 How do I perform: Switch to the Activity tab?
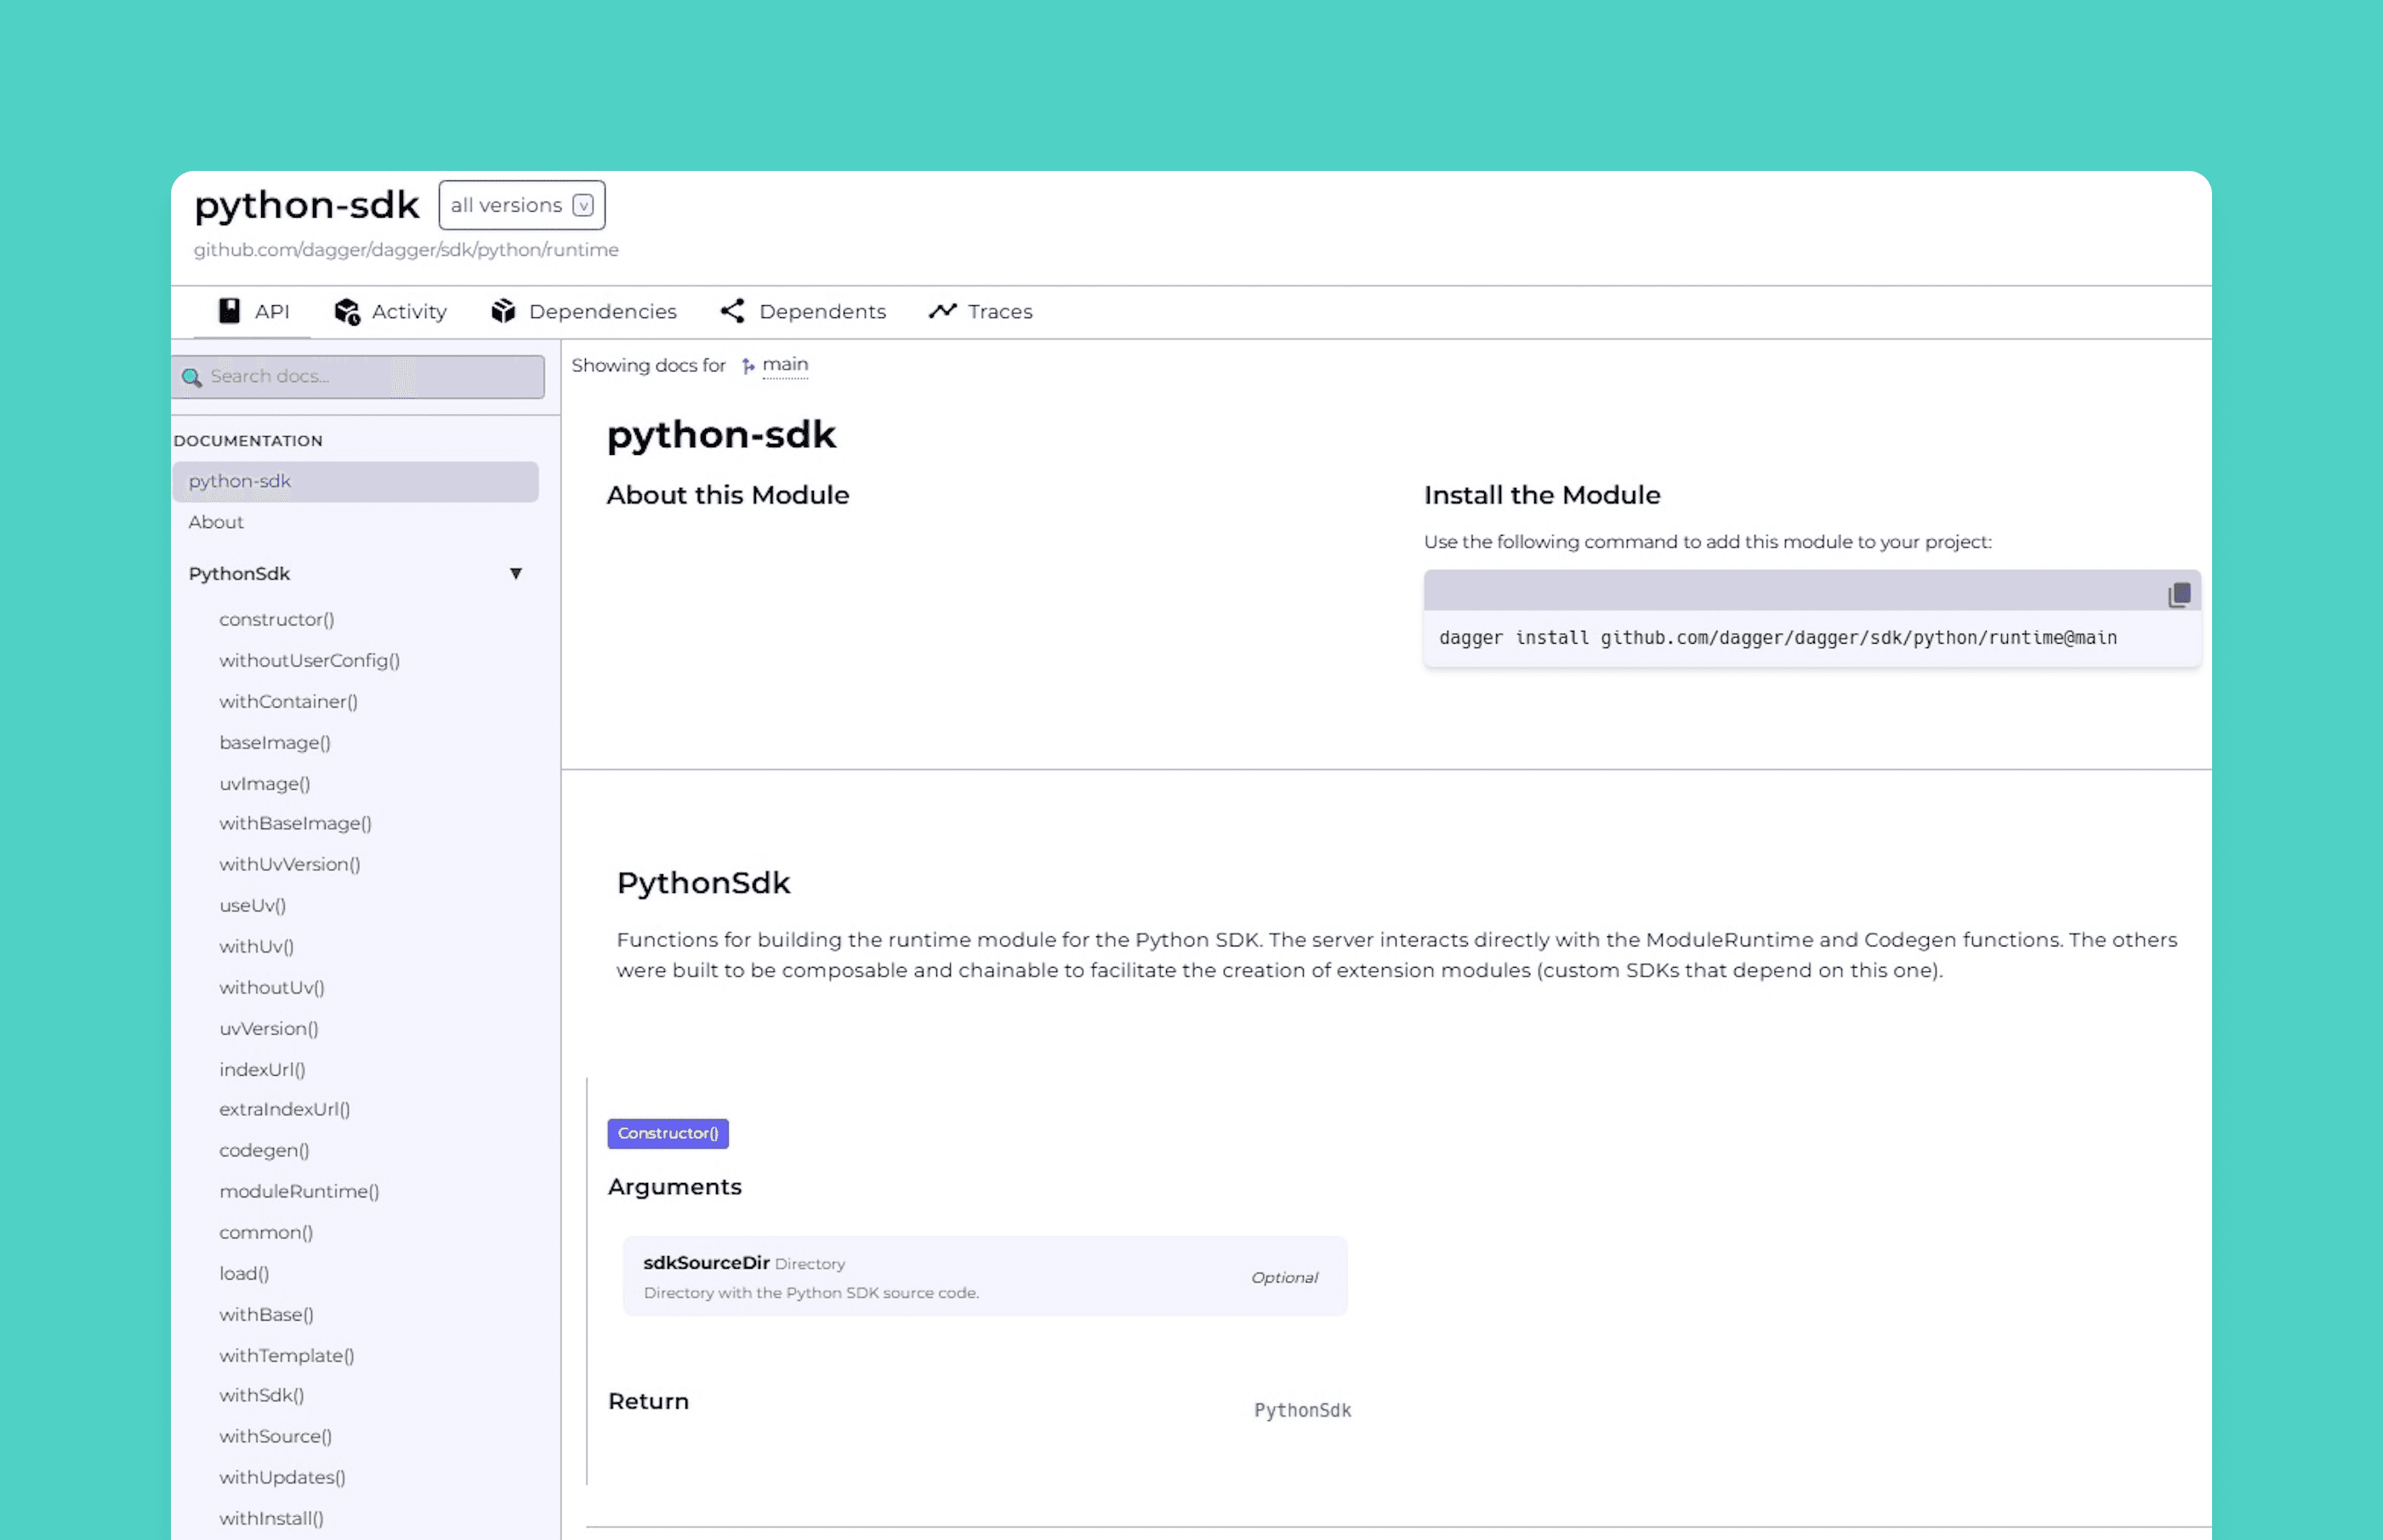[408, 312]
